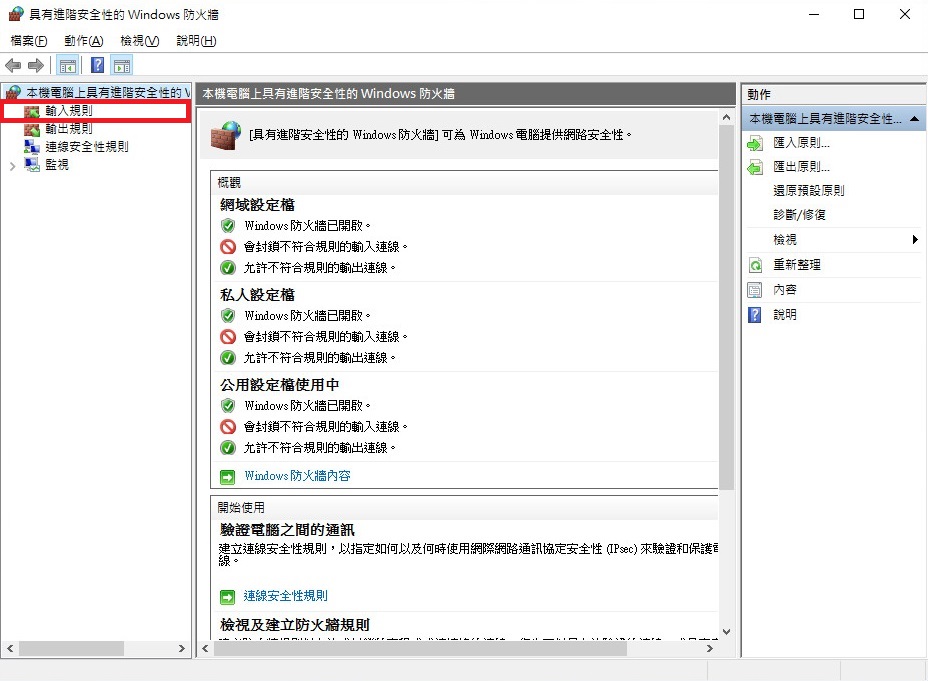Toggle the action pane toolbar icon

122,65
